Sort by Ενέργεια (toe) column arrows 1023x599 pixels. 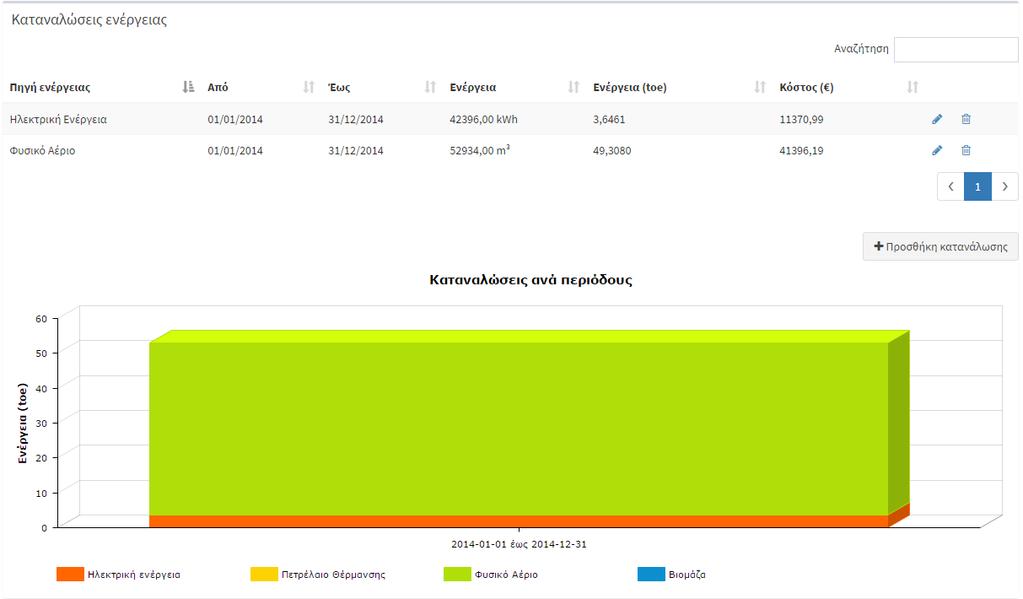coord(759,87)
